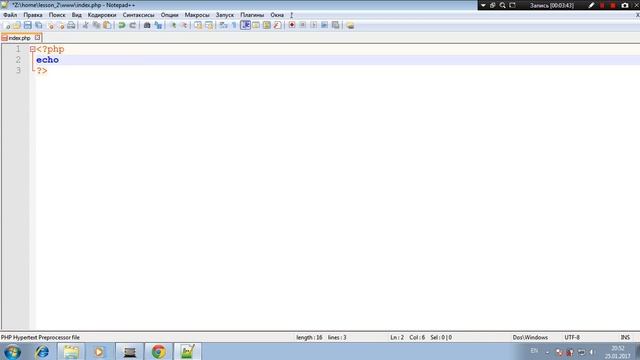Toggle the highlighted Word wrap icon
Screen dimensions: 640x360
pyautogui.click(x=245, y=25)
